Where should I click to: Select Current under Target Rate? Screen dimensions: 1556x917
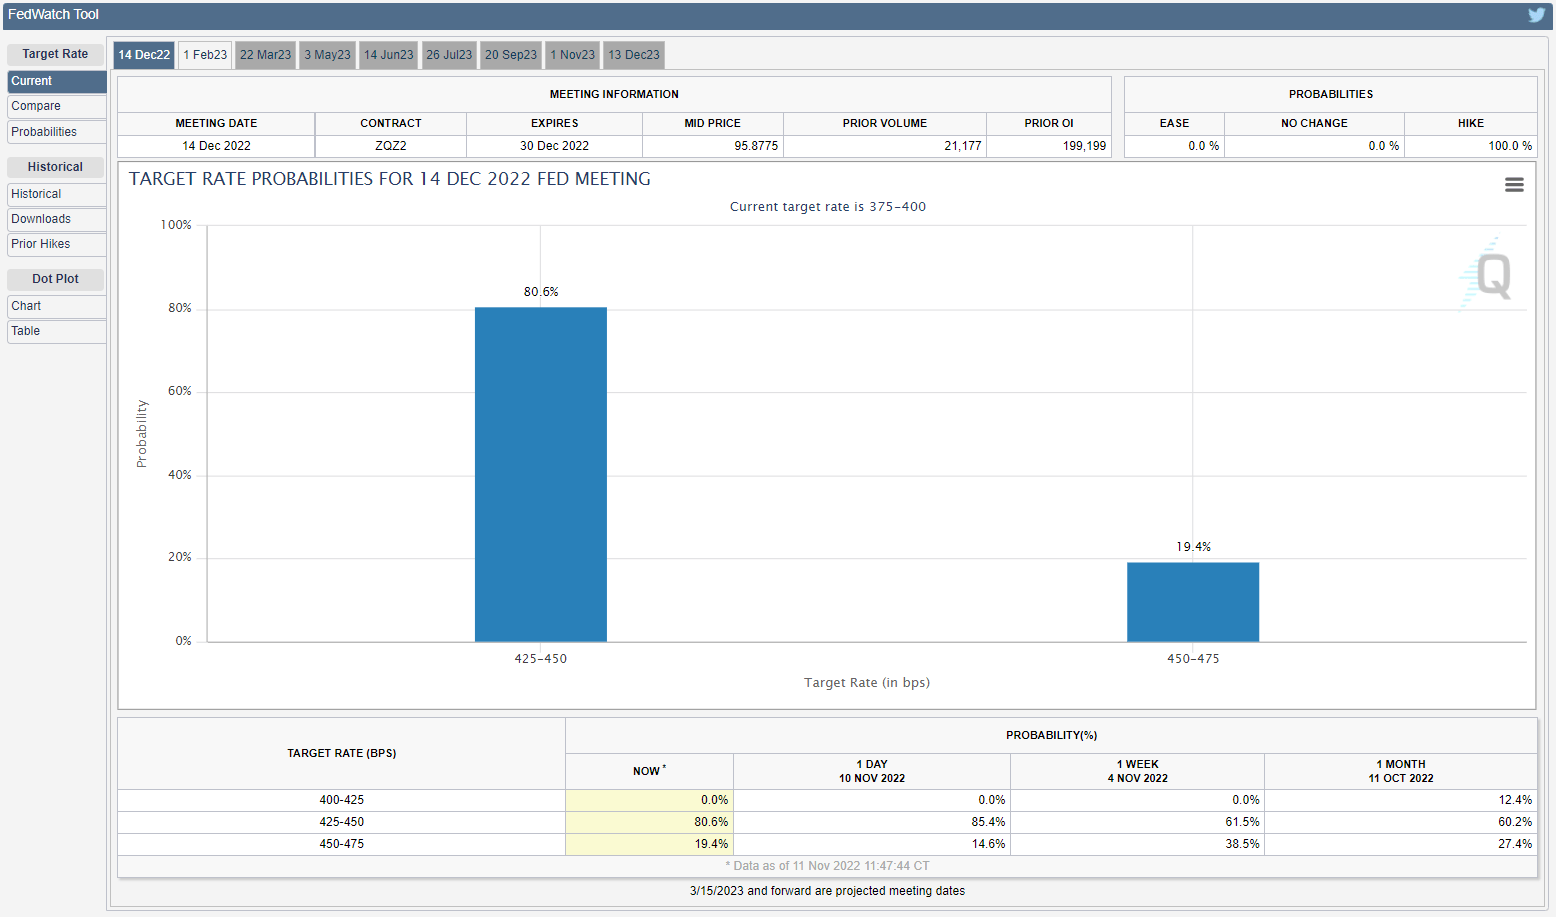tap(57, 81)
